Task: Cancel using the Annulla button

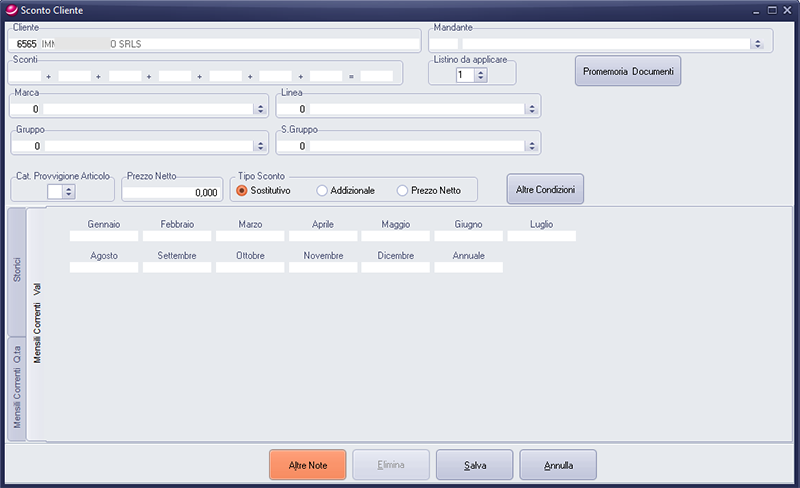Action: coord(558,465)
